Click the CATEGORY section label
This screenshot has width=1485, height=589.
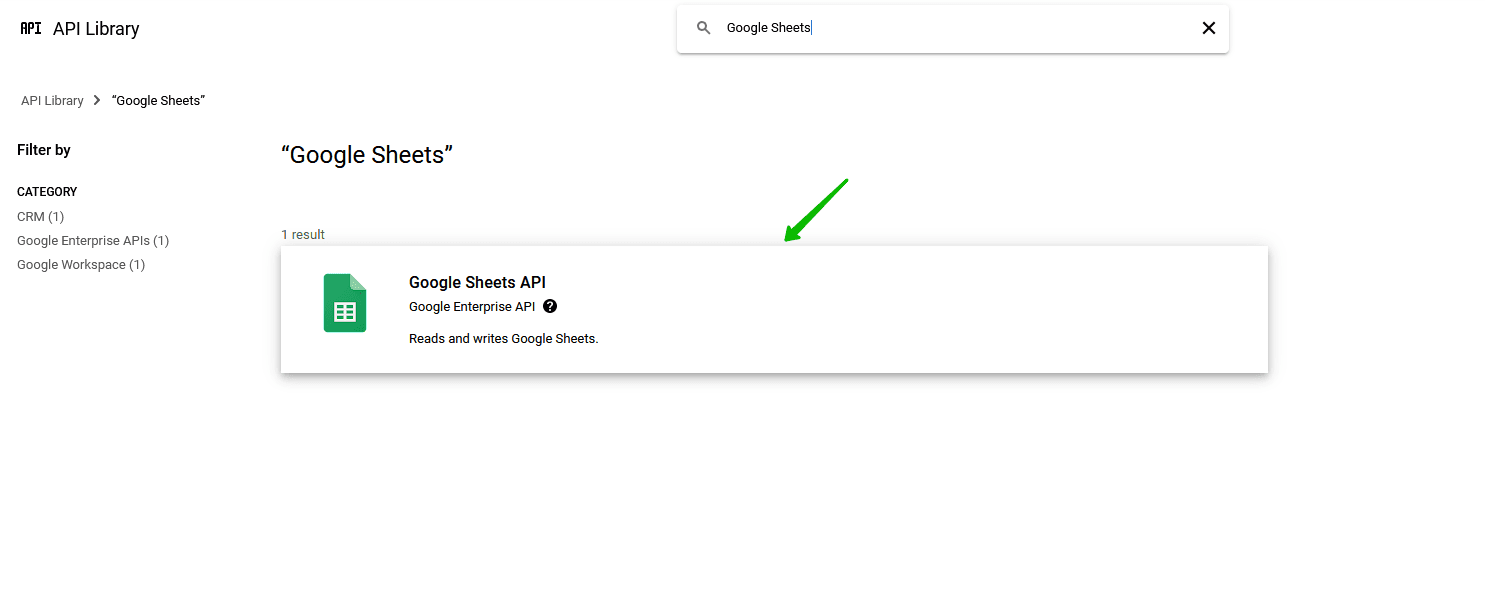(47, 192)
